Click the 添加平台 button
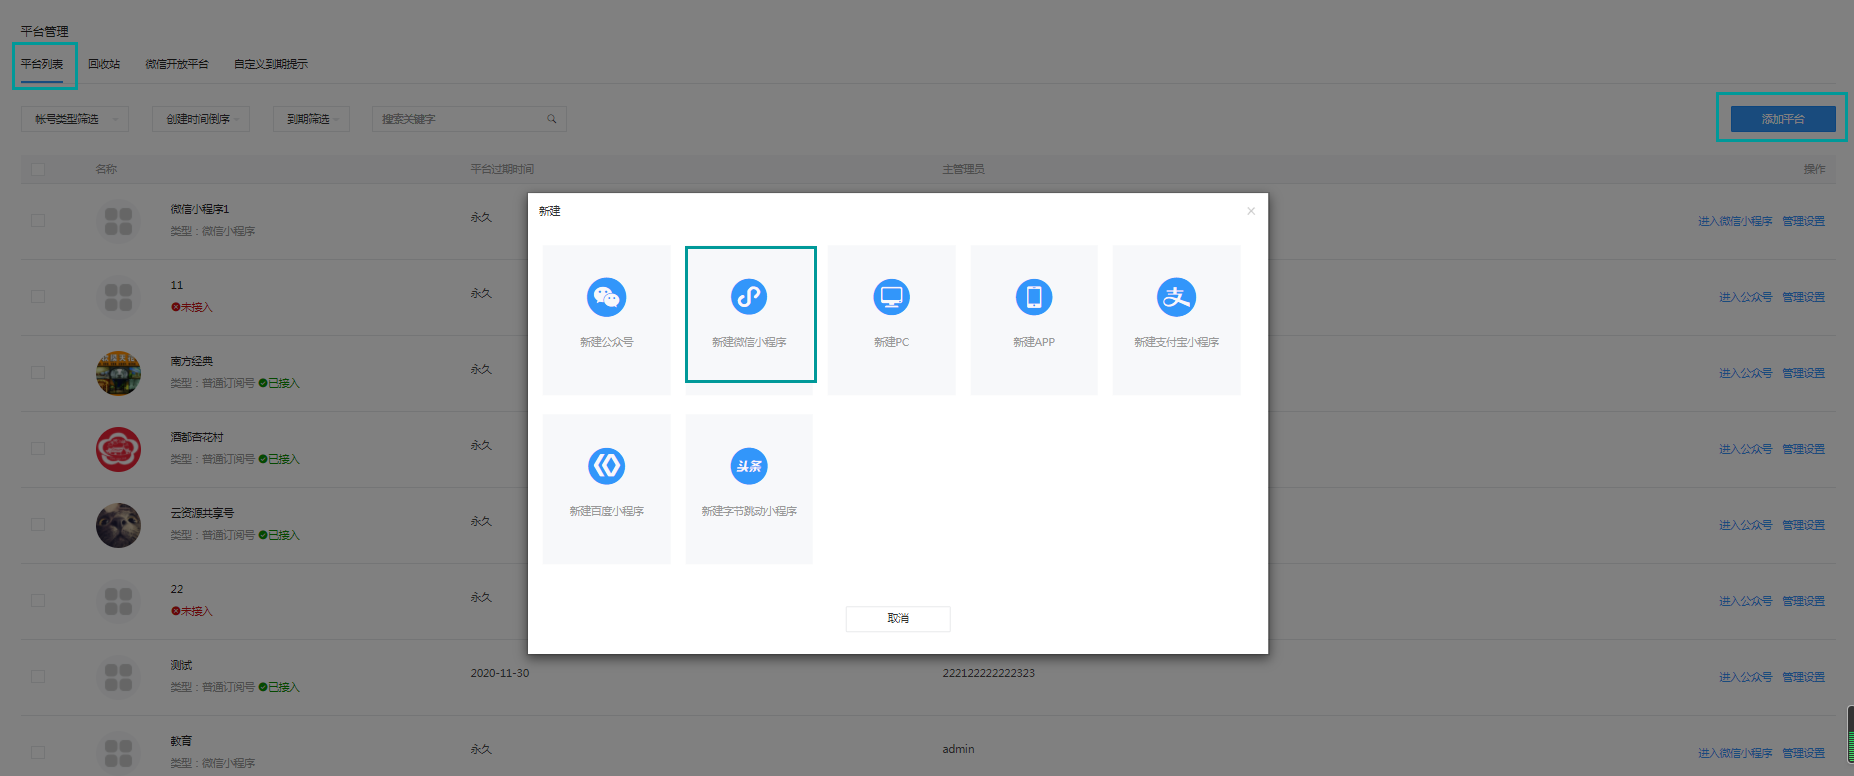The image size is (1854, 776). 1783,119
